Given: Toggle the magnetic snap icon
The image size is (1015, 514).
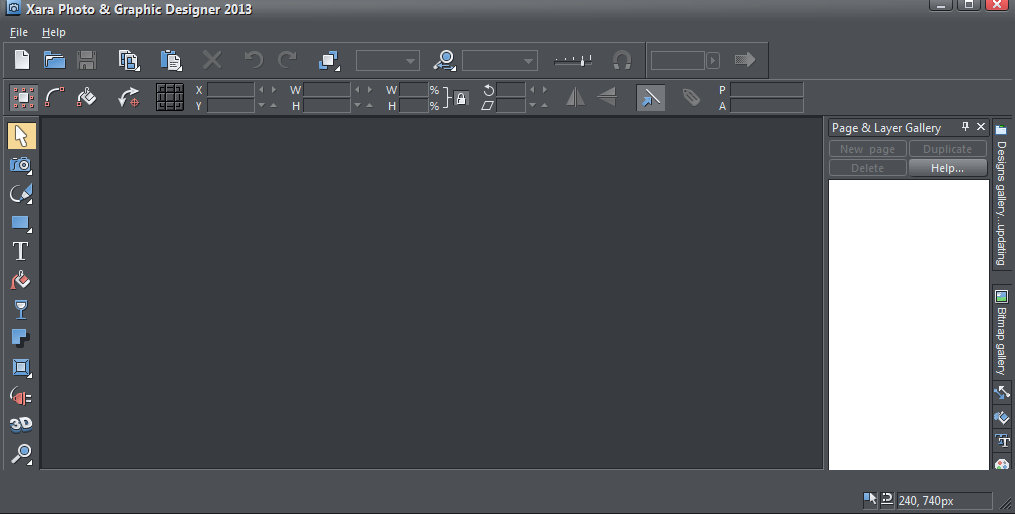Looking at the screenshot, I should pos(621,60).
